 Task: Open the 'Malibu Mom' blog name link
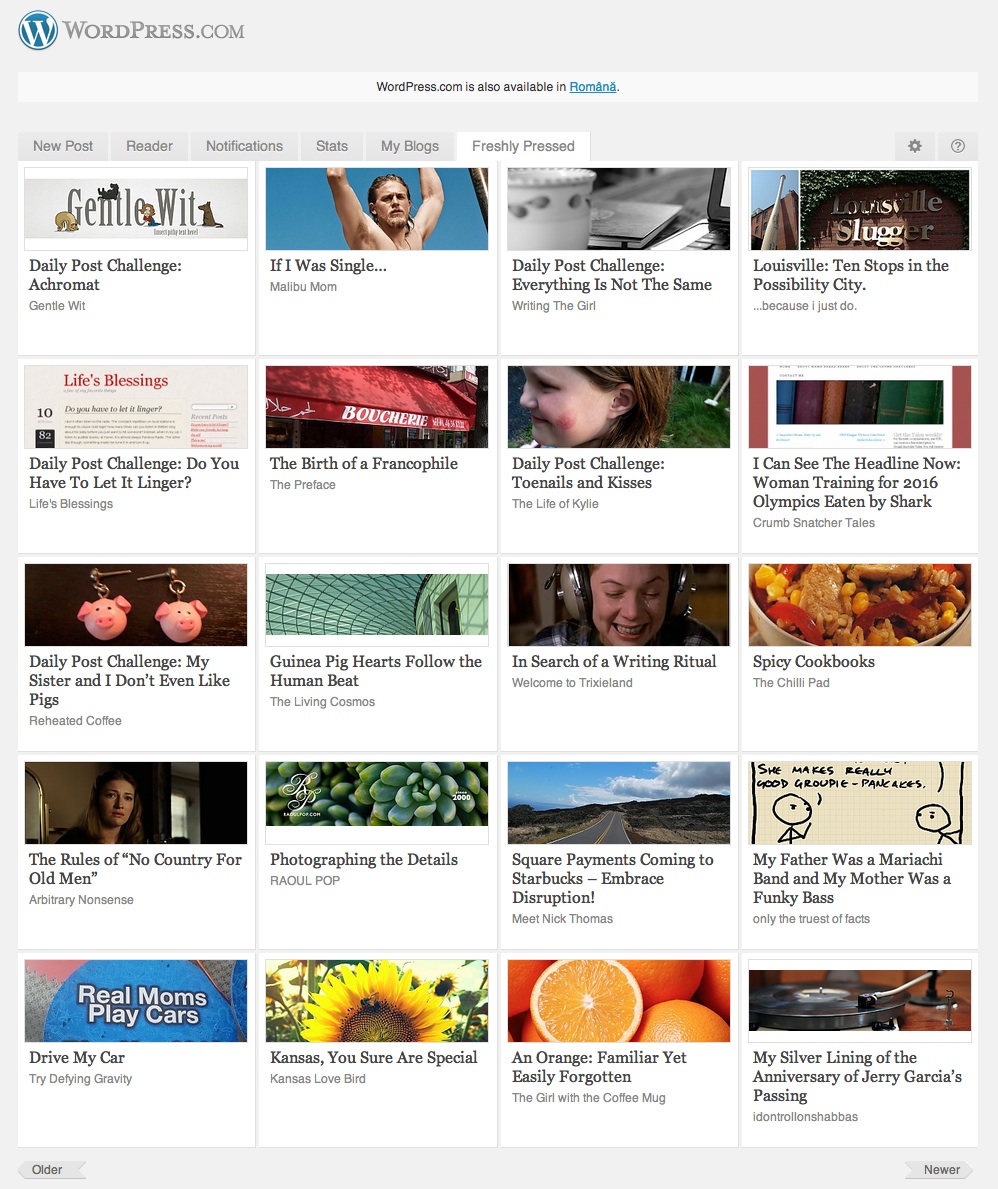(x=303, y=287)
